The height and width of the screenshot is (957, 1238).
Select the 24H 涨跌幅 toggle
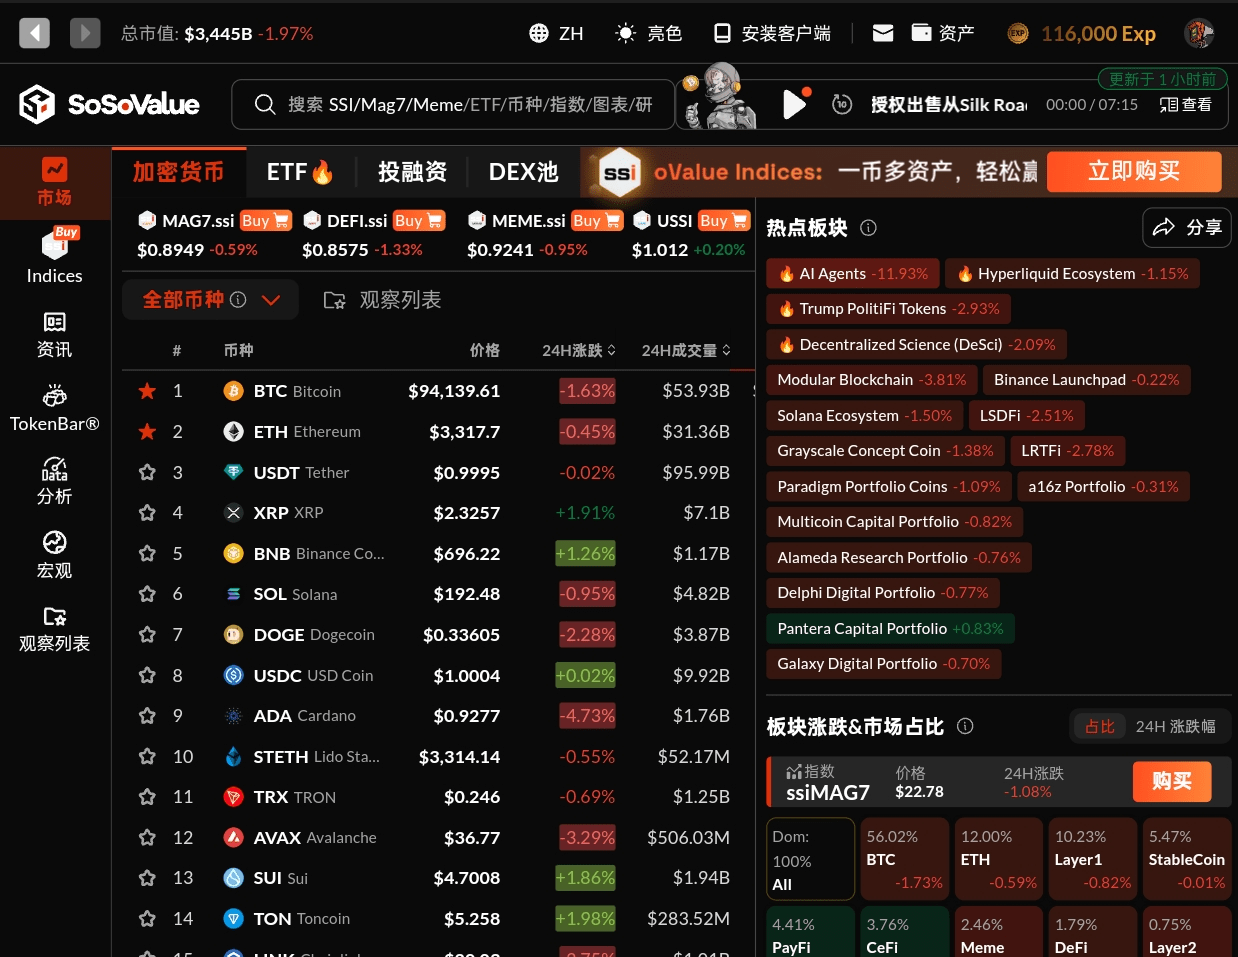pos(1175,726)
